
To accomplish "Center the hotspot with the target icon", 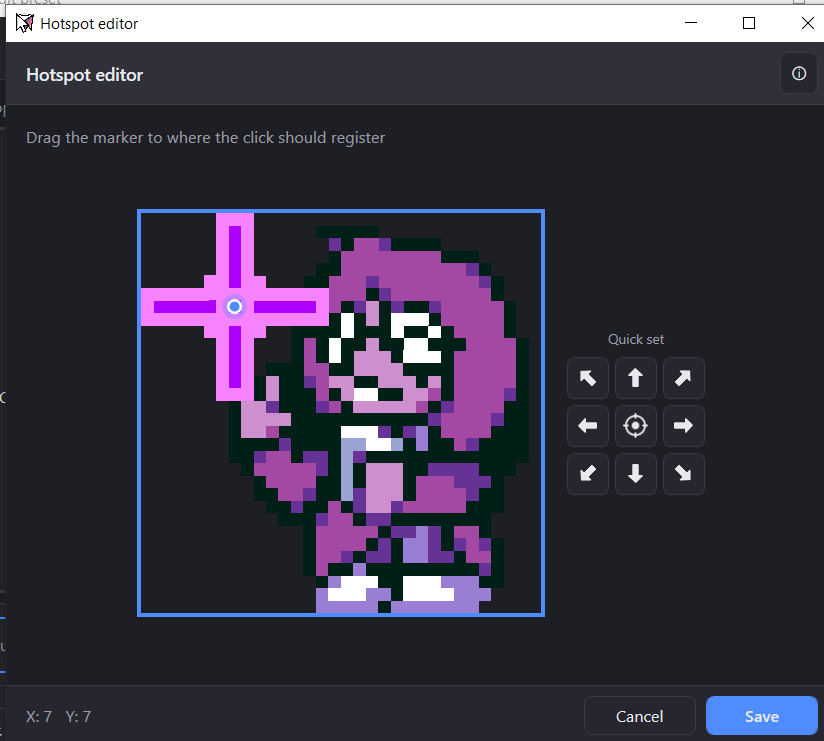I will click(635, 426).
